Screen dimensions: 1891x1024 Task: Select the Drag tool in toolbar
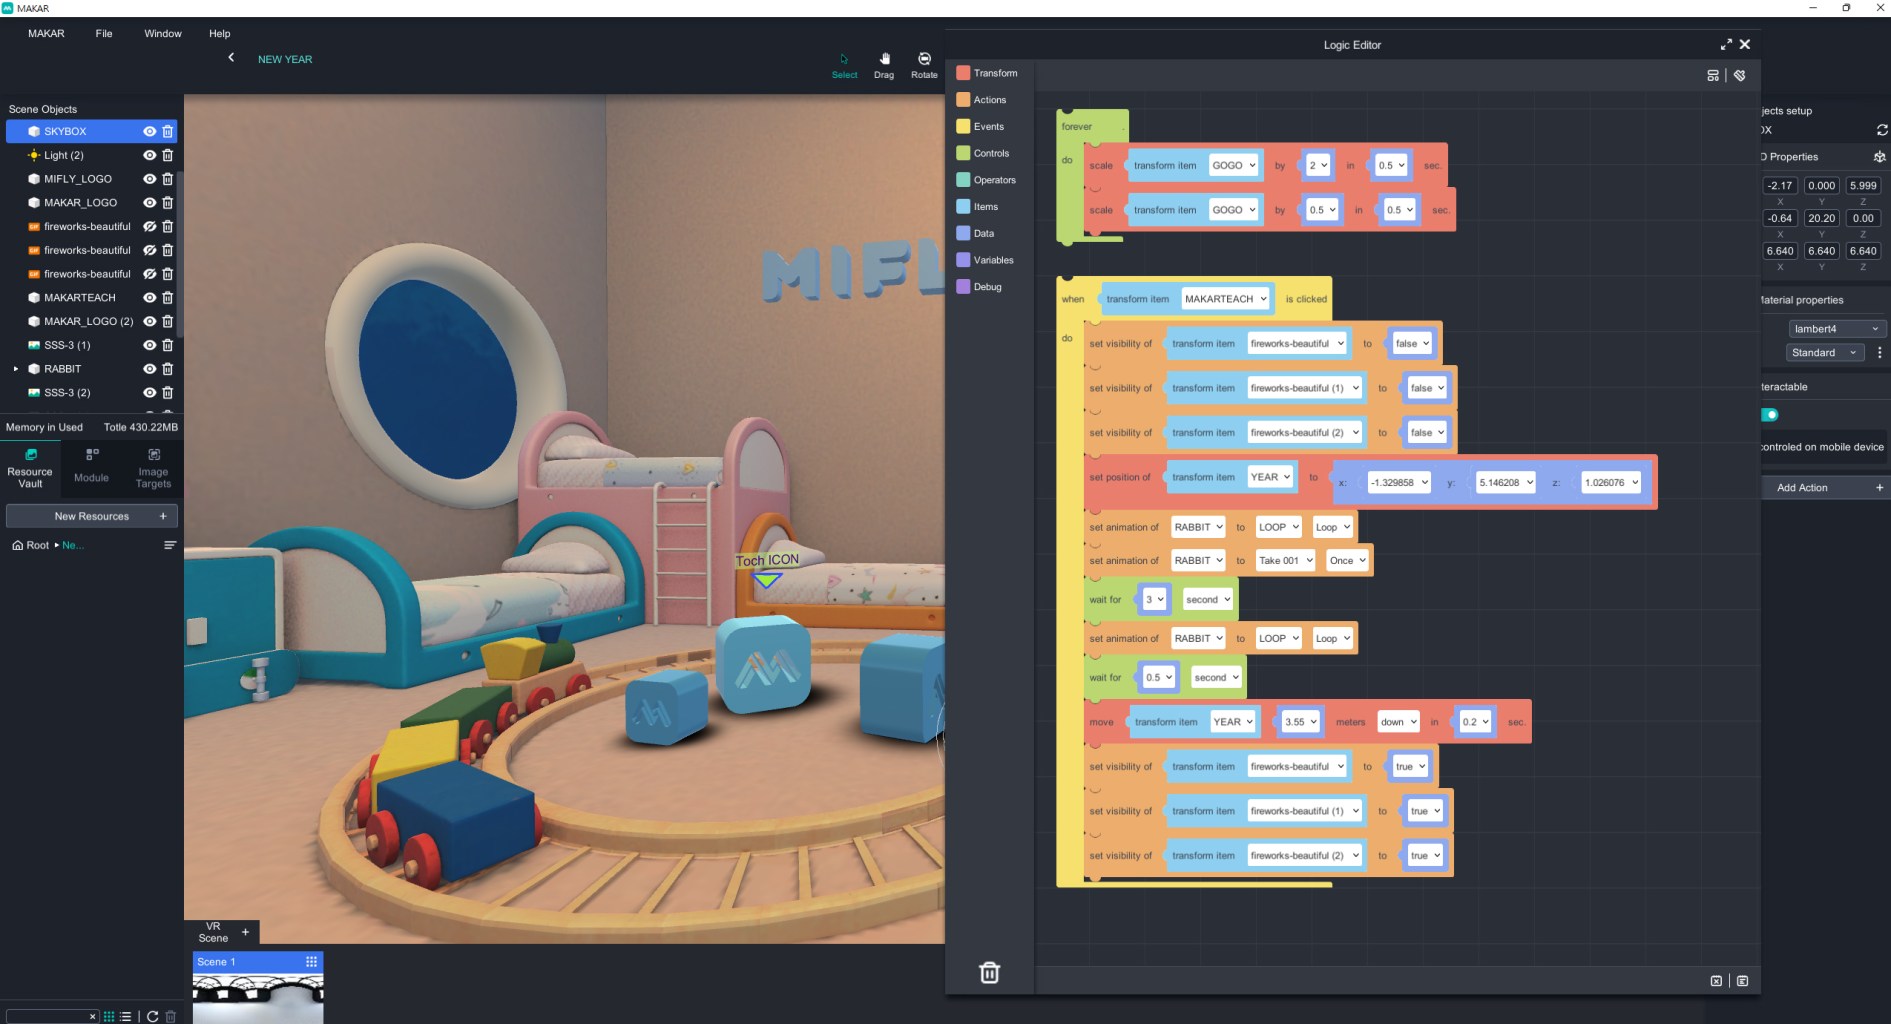coord(883,65)
